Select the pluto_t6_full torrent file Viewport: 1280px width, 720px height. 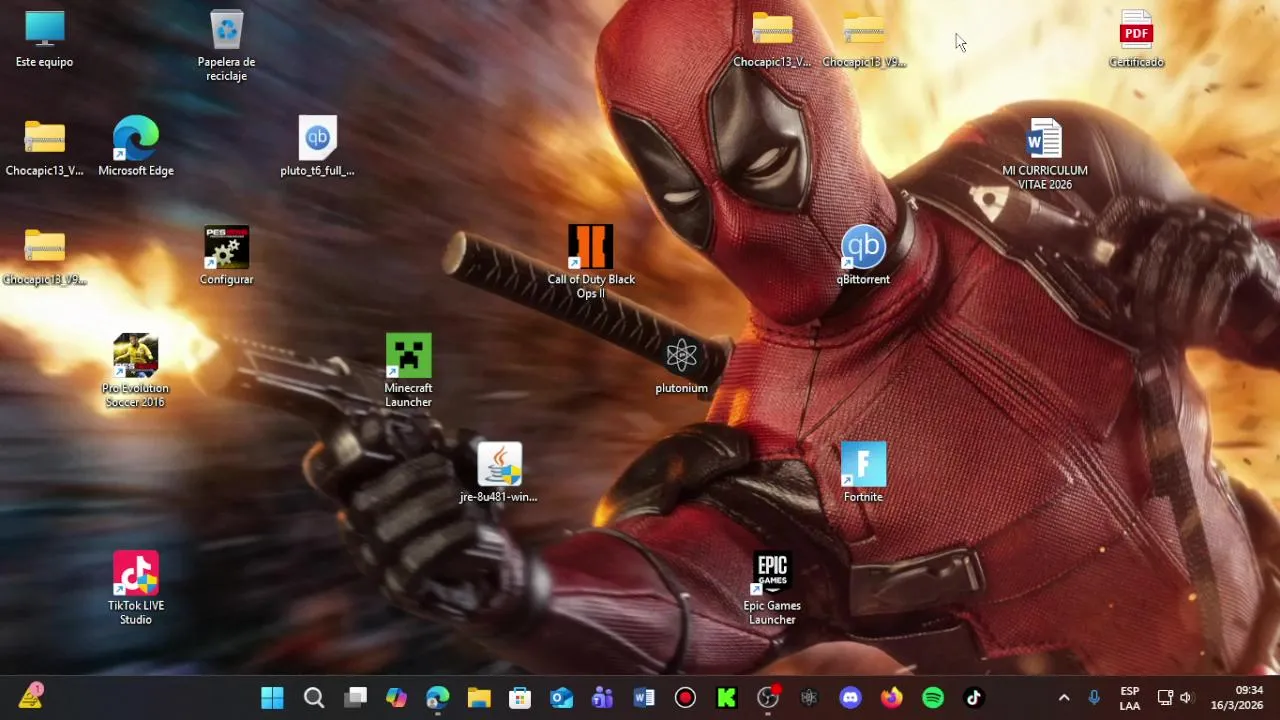pos(317,148)
